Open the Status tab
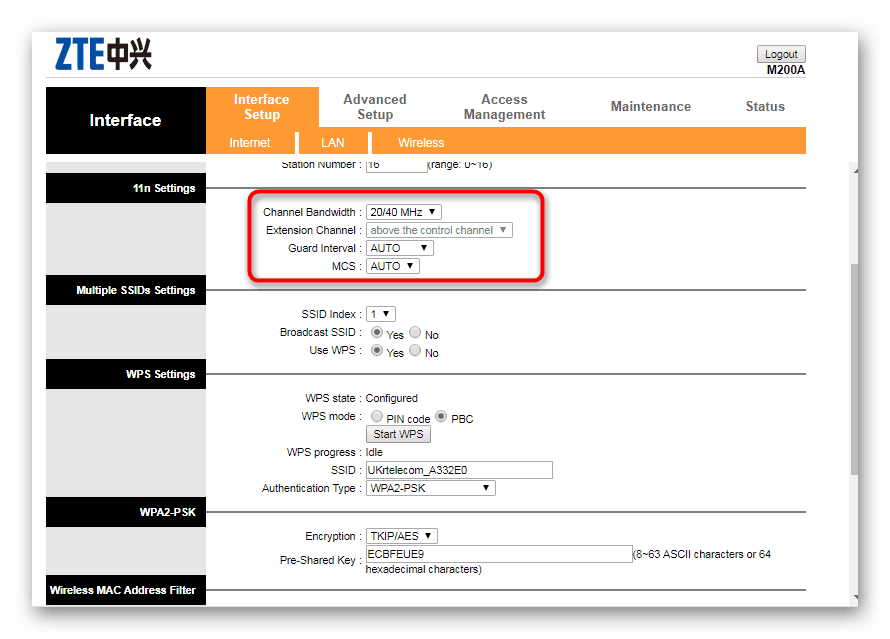 click(x=765, y=107)
